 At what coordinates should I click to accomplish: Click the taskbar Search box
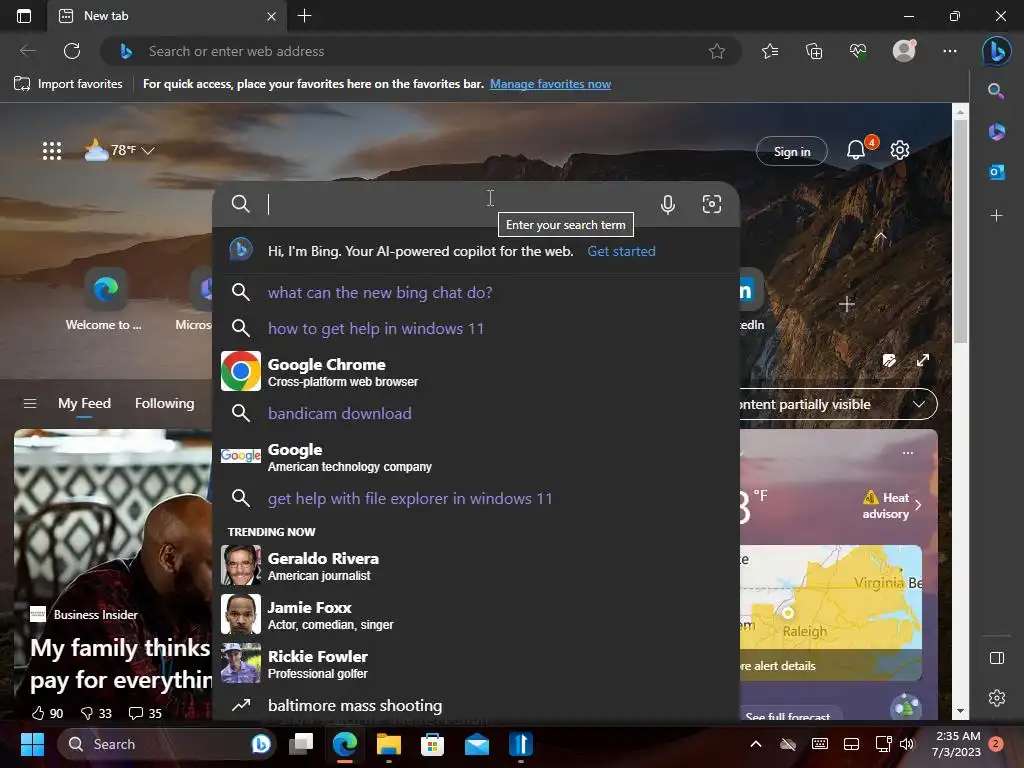[166, 744]
